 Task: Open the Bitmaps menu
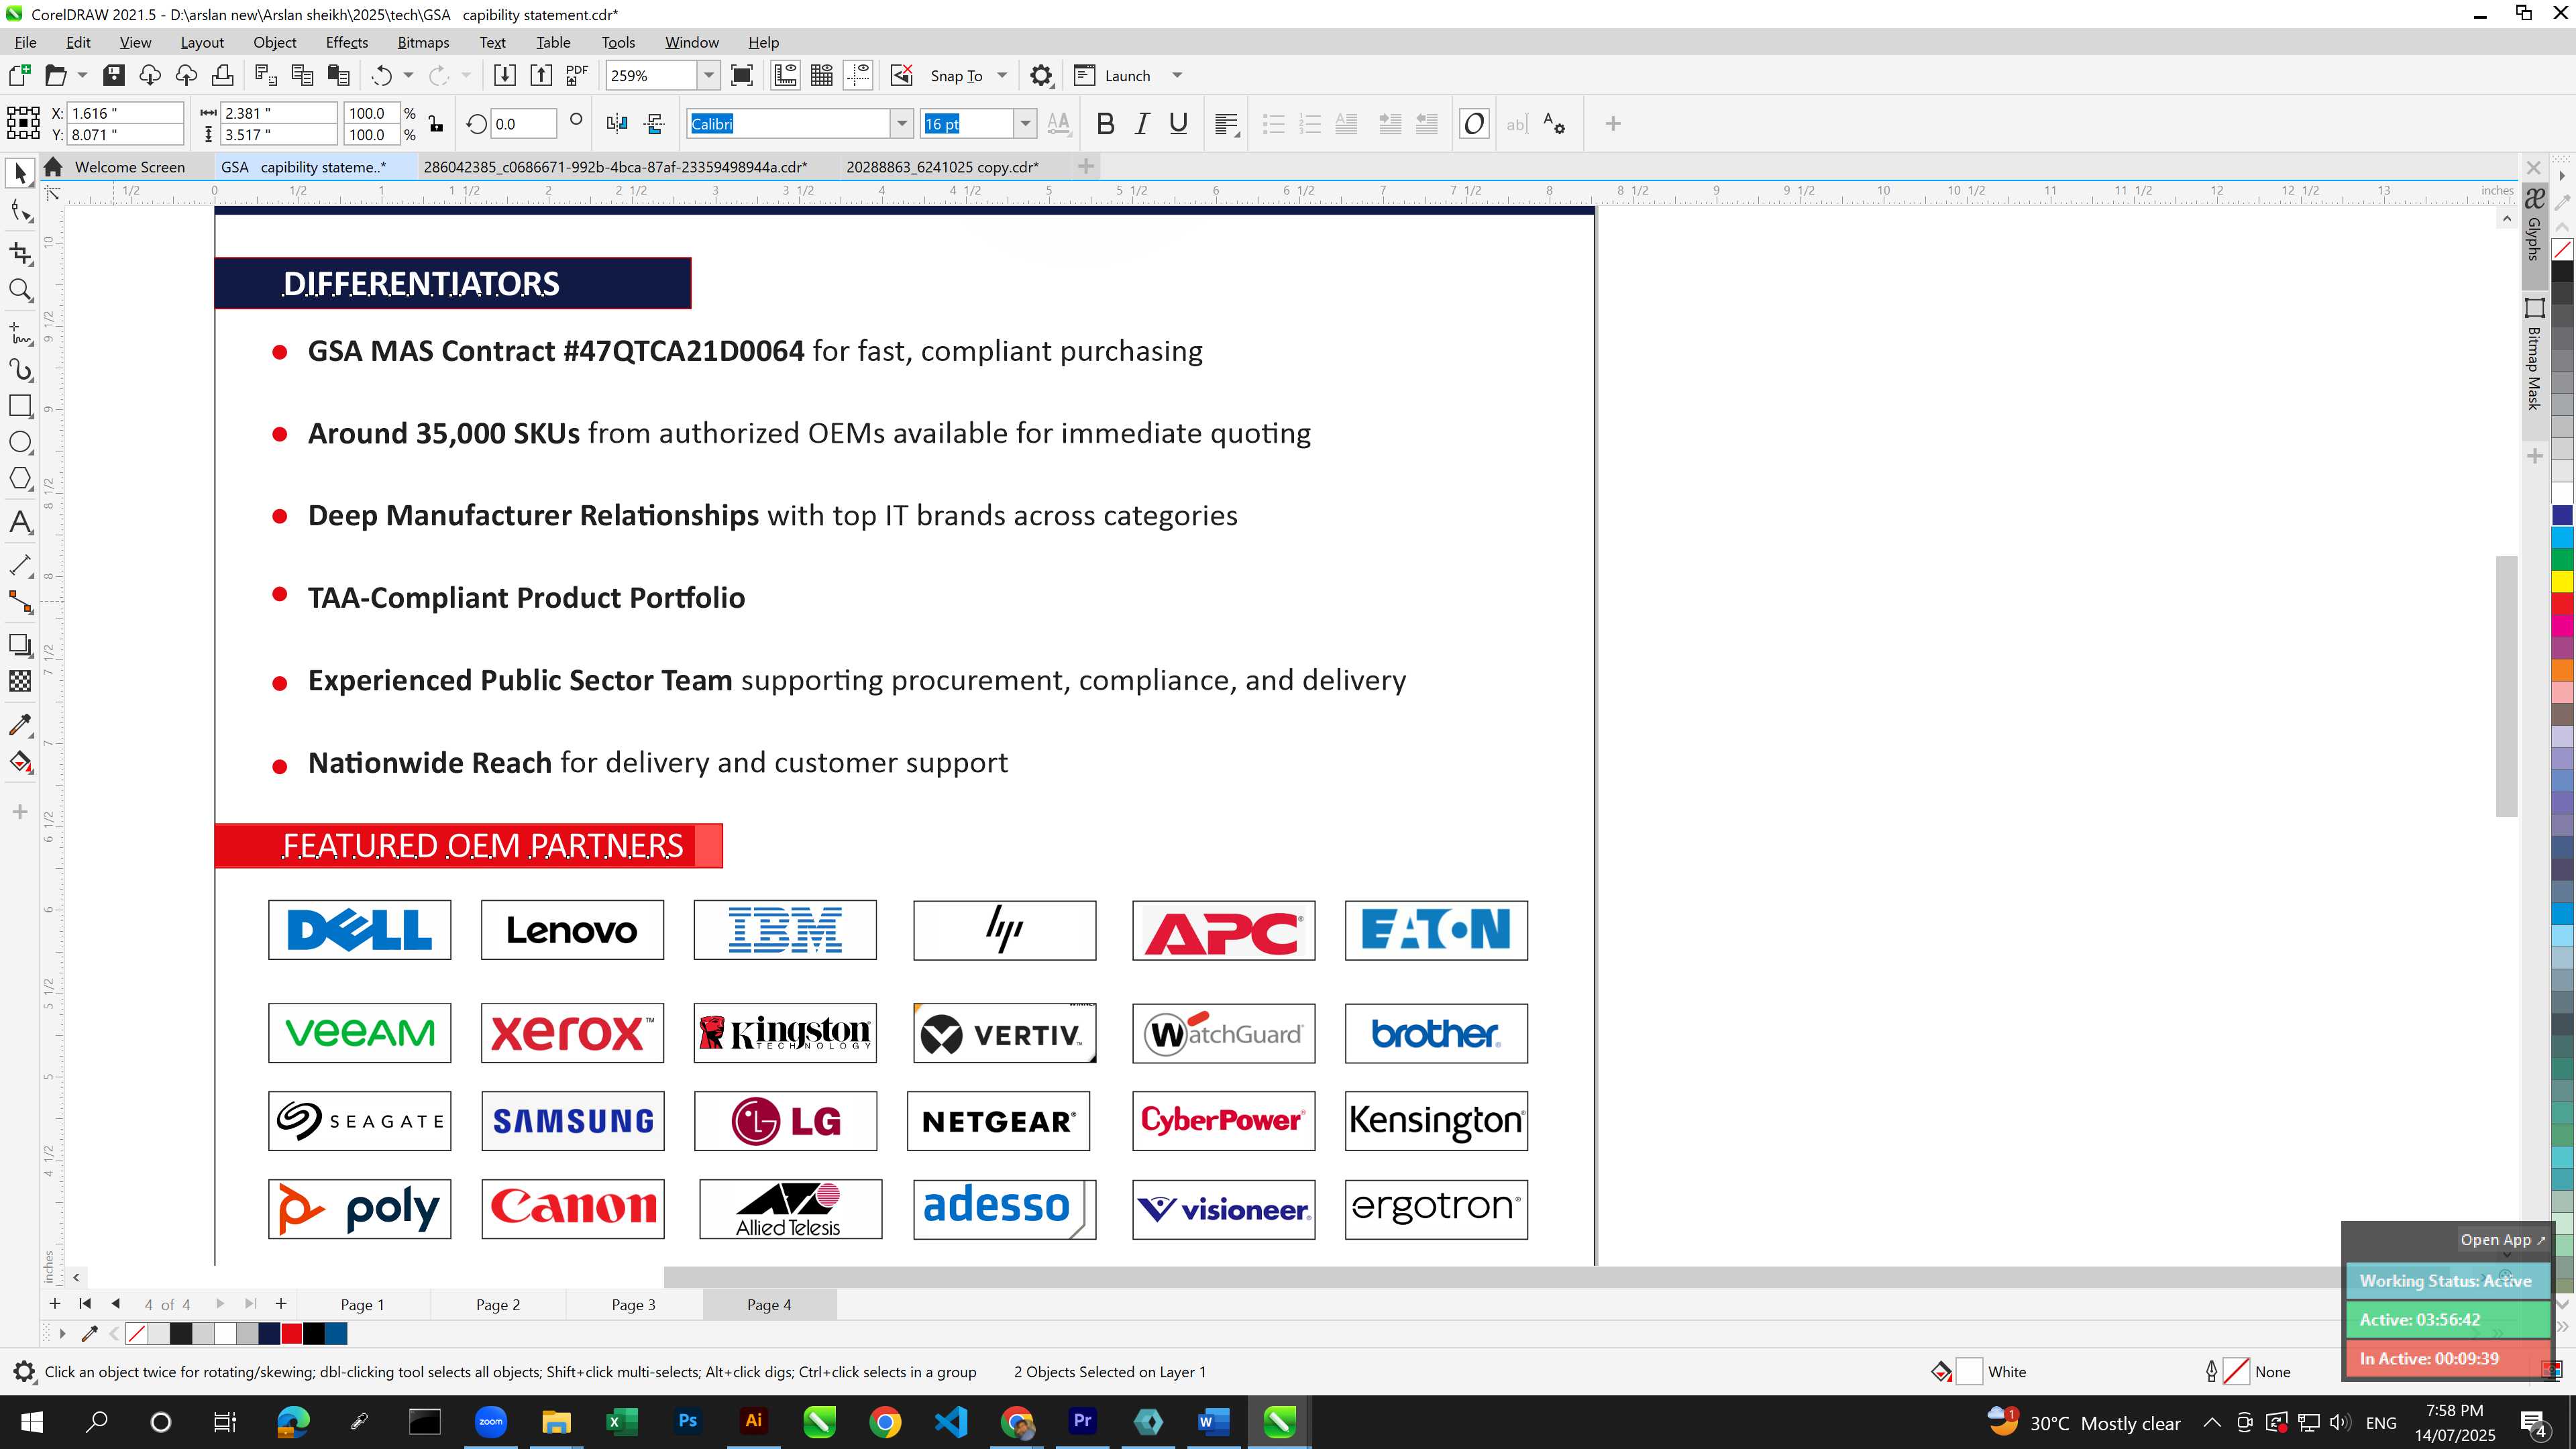(x=423, y=42)
